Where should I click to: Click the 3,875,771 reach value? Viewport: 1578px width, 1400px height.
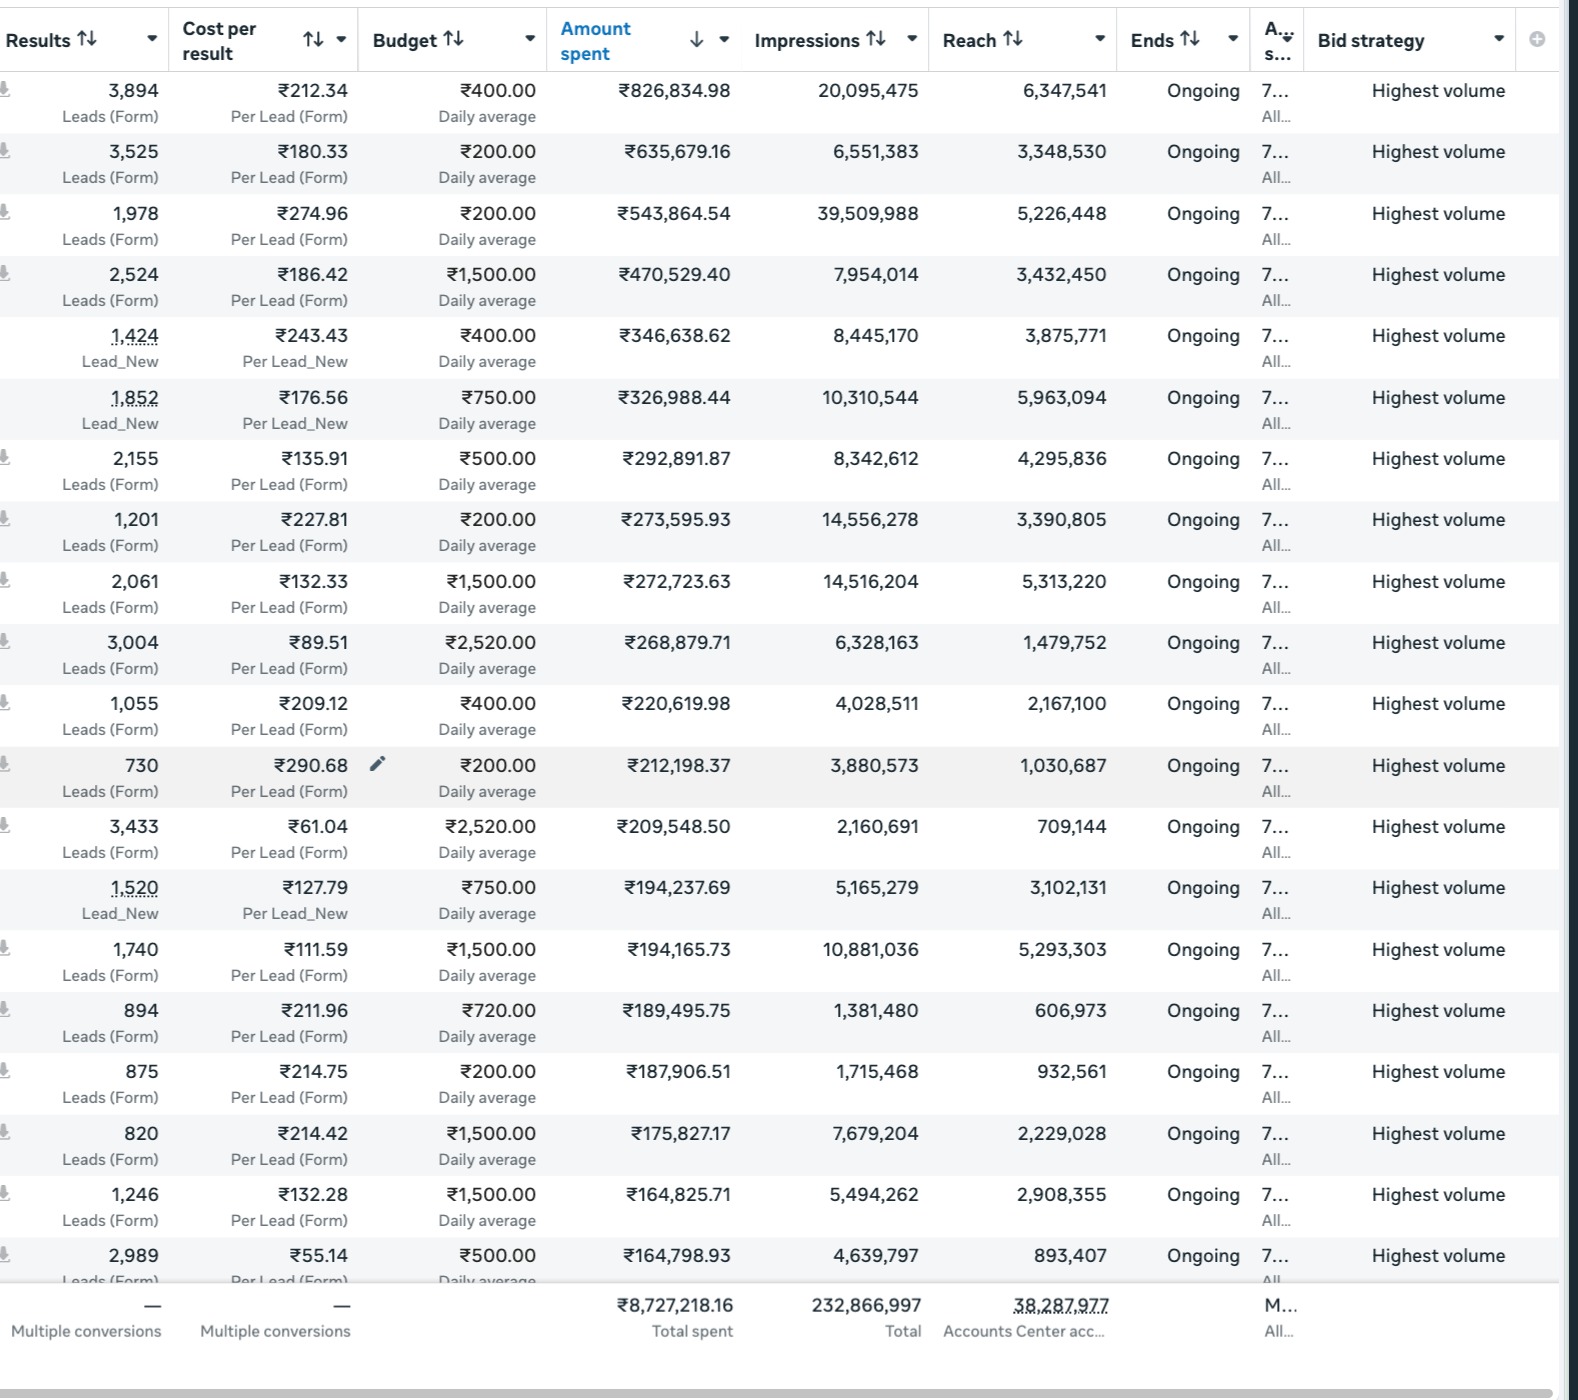click(1065, 336)
